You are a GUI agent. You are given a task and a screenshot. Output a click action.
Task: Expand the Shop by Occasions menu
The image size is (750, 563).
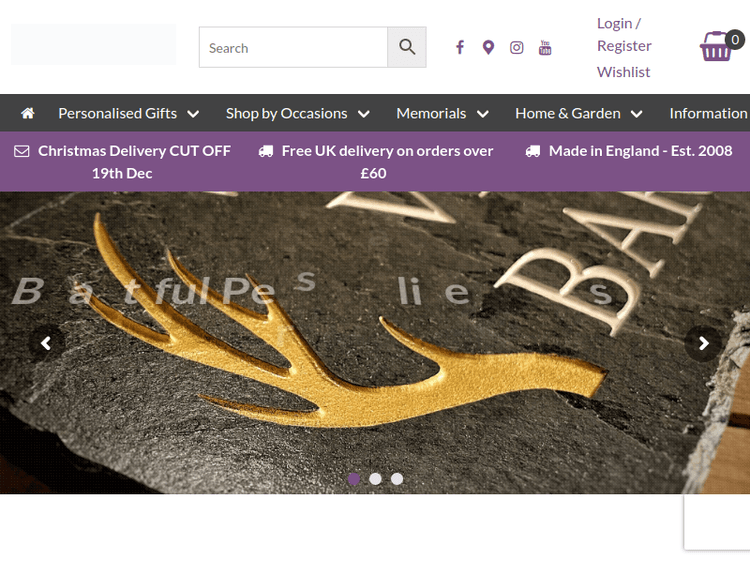[297, 113]
